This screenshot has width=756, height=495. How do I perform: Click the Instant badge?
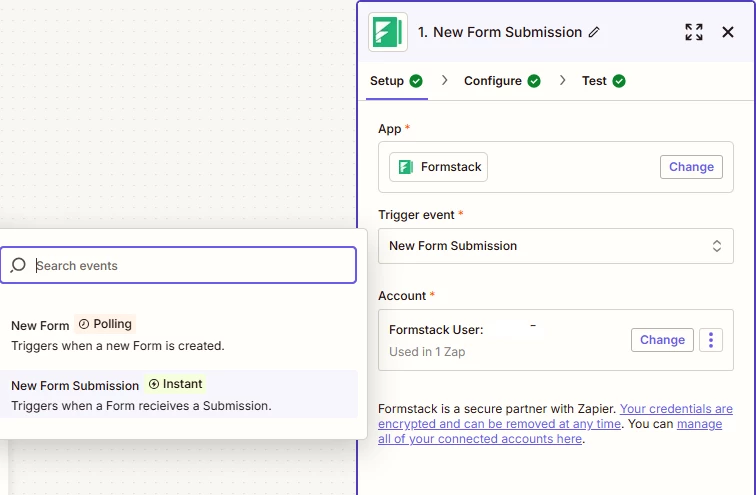click(x=175, y=384)
